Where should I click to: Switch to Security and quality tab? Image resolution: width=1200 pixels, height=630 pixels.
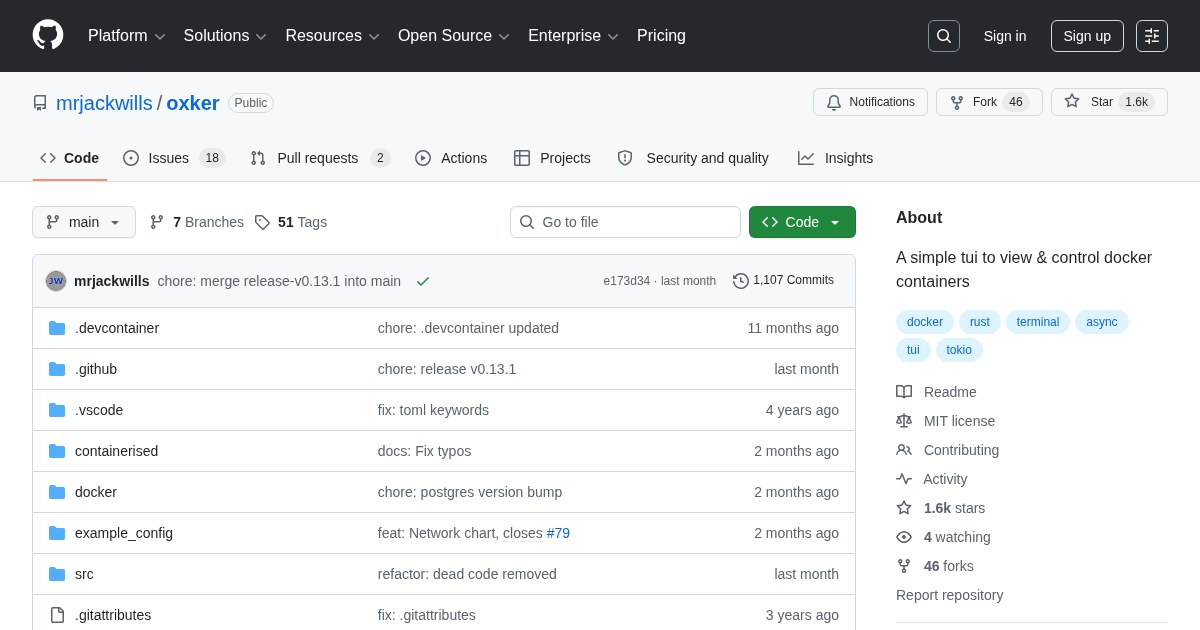(693, 158)
